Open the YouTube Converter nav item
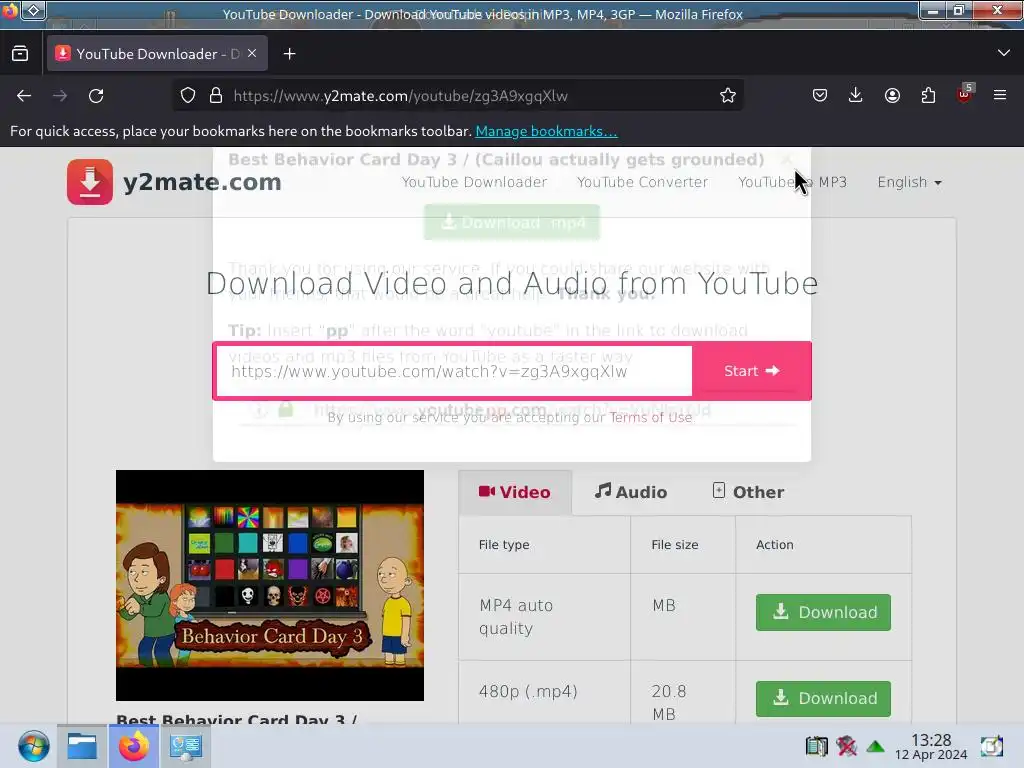 click(642, 182)
